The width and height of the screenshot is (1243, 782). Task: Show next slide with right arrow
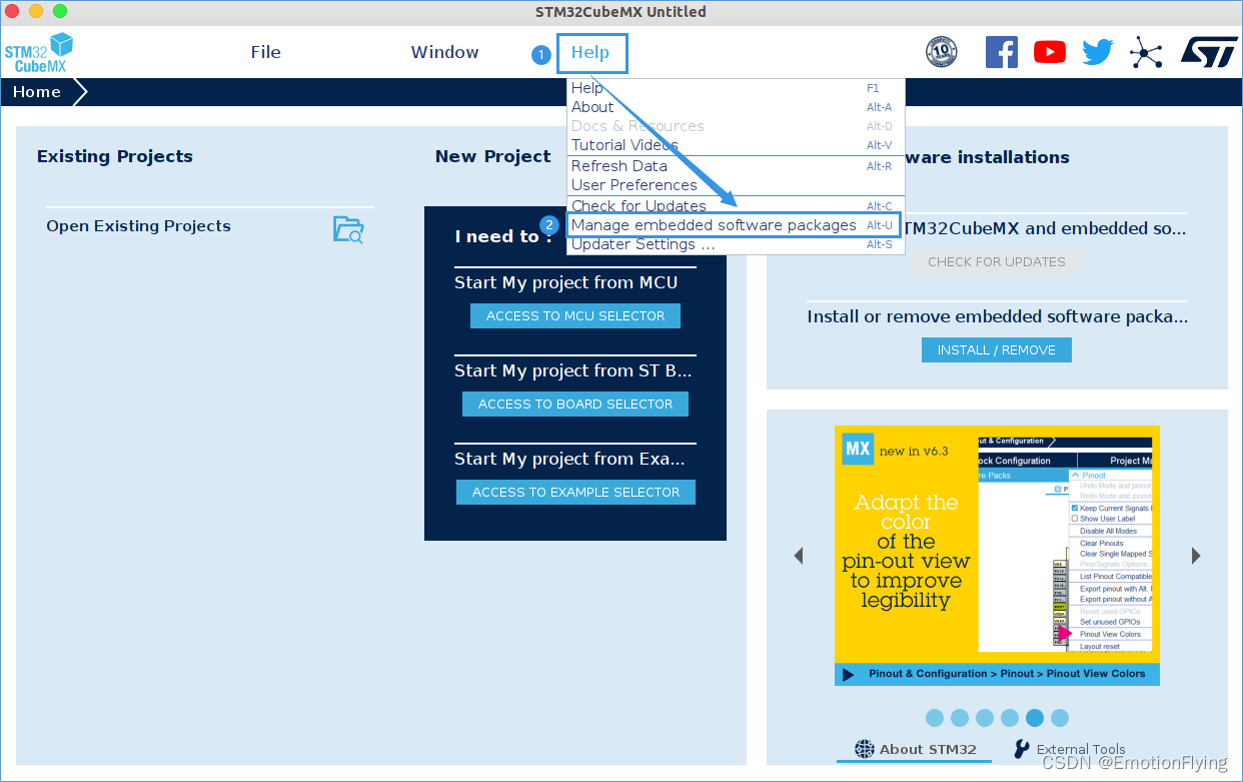[x=1196, y=555]
